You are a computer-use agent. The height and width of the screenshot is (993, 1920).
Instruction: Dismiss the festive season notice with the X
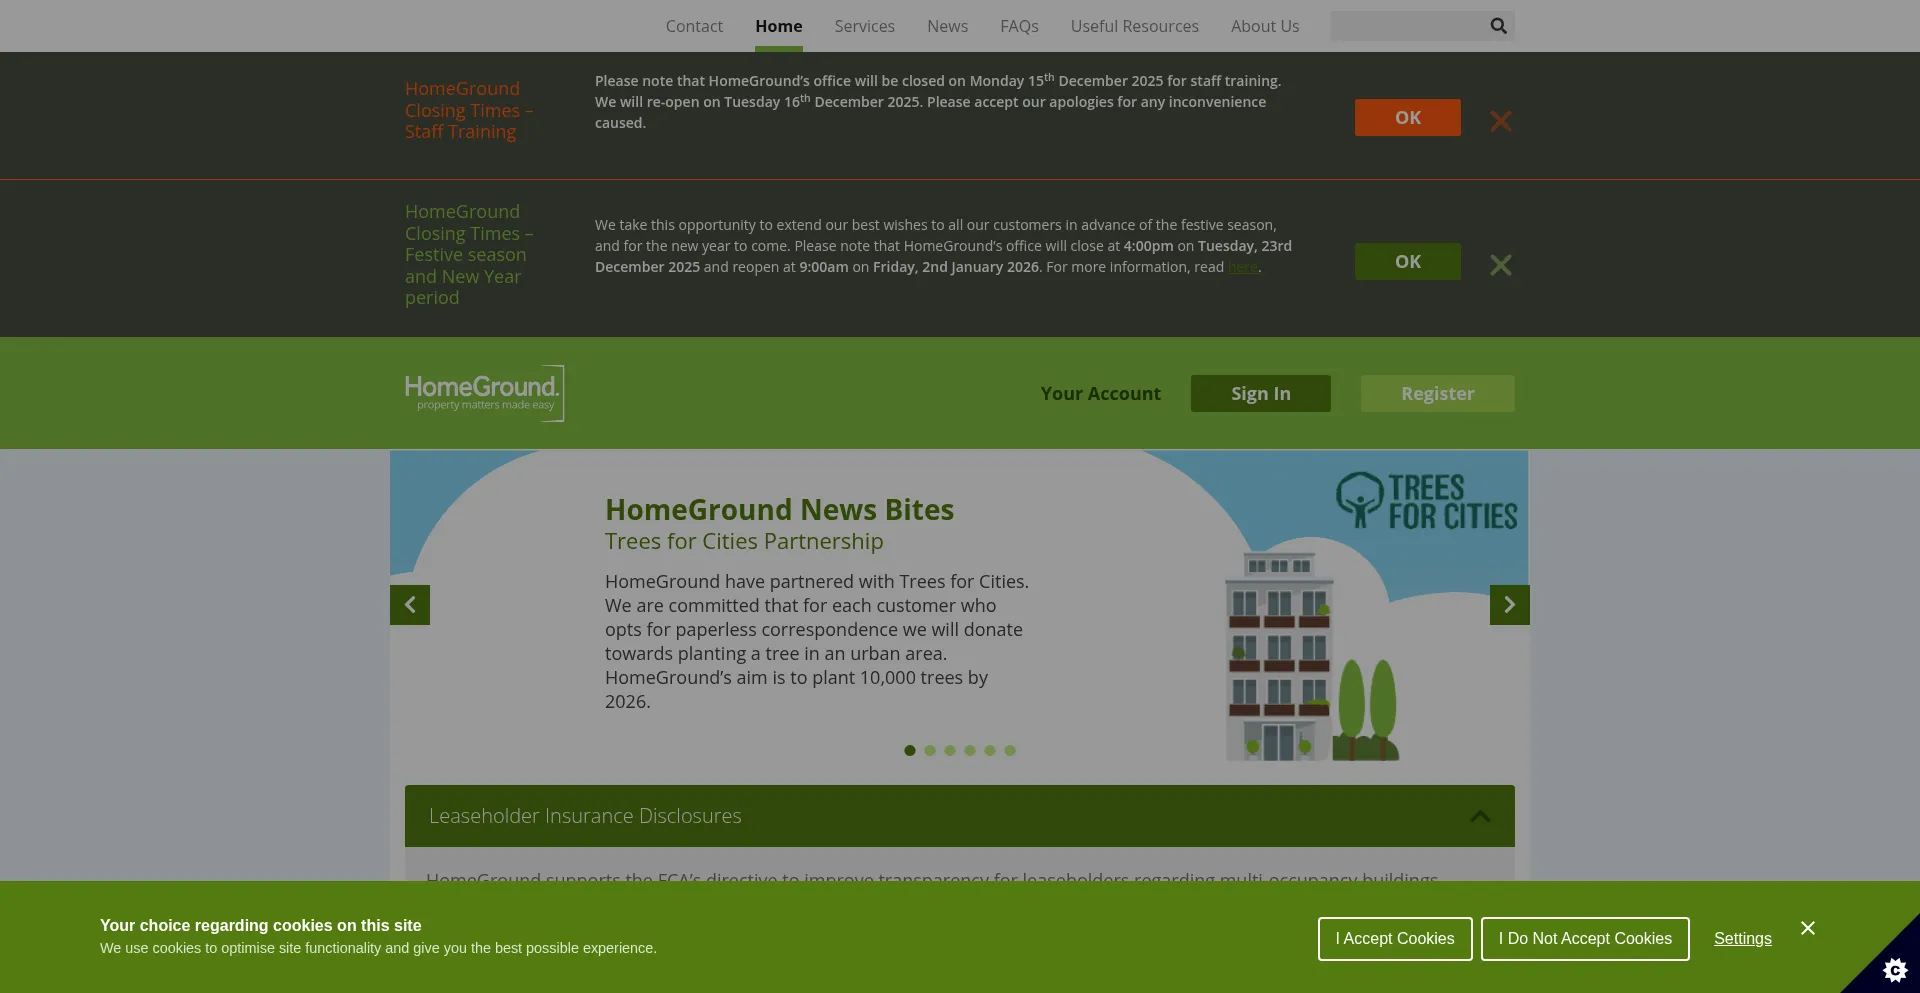[1500, 265]
